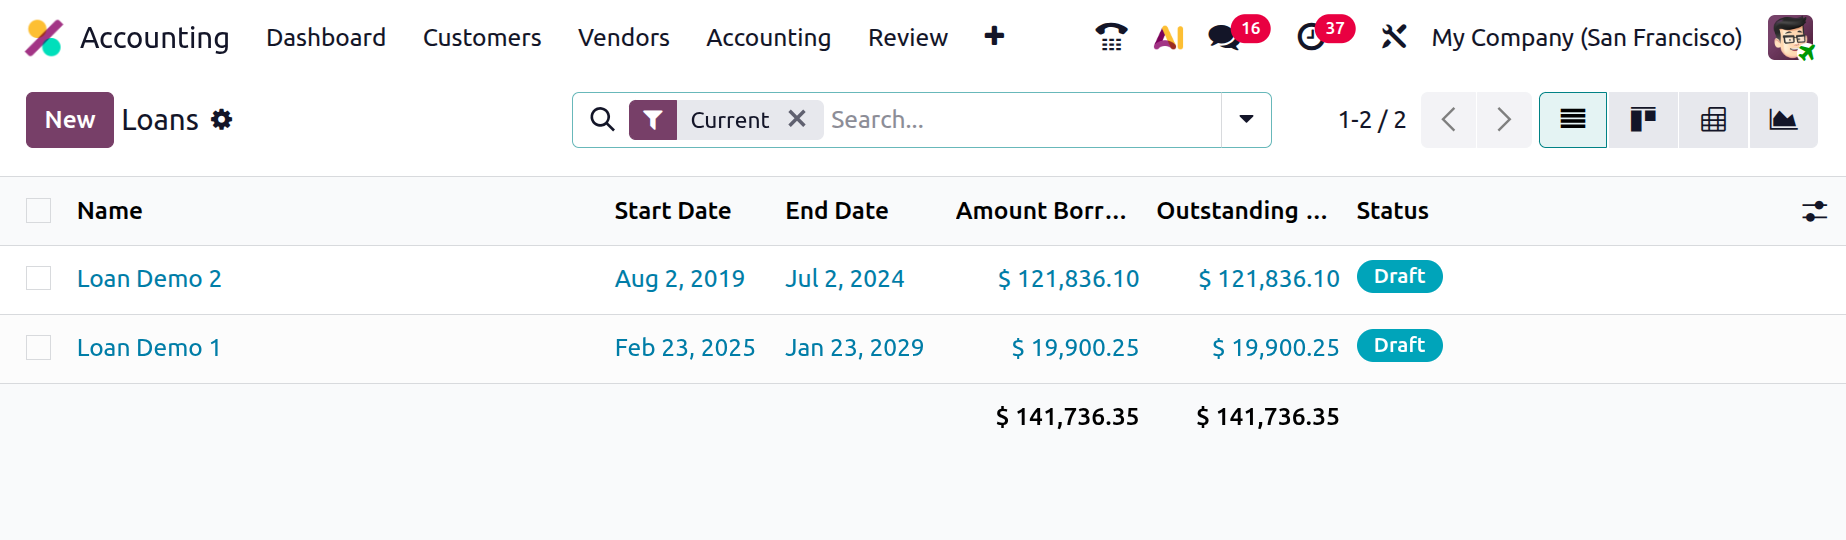Open the Loan Demo 1 record
This screenshot has height=540, width=1846.
[149, 348]
